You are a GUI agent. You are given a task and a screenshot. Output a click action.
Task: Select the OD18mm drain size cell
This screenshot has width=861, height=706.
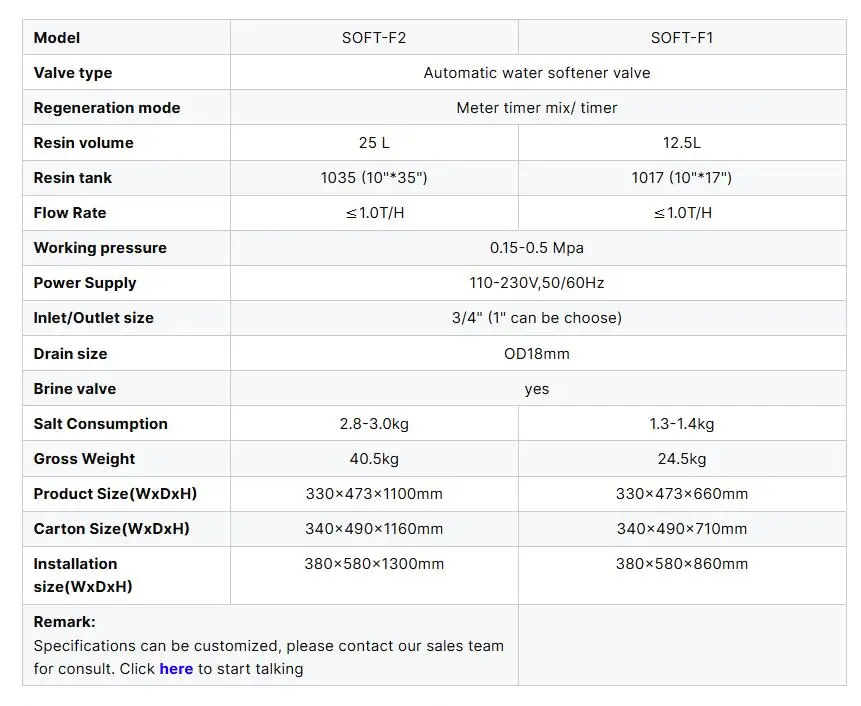point(537,354)
